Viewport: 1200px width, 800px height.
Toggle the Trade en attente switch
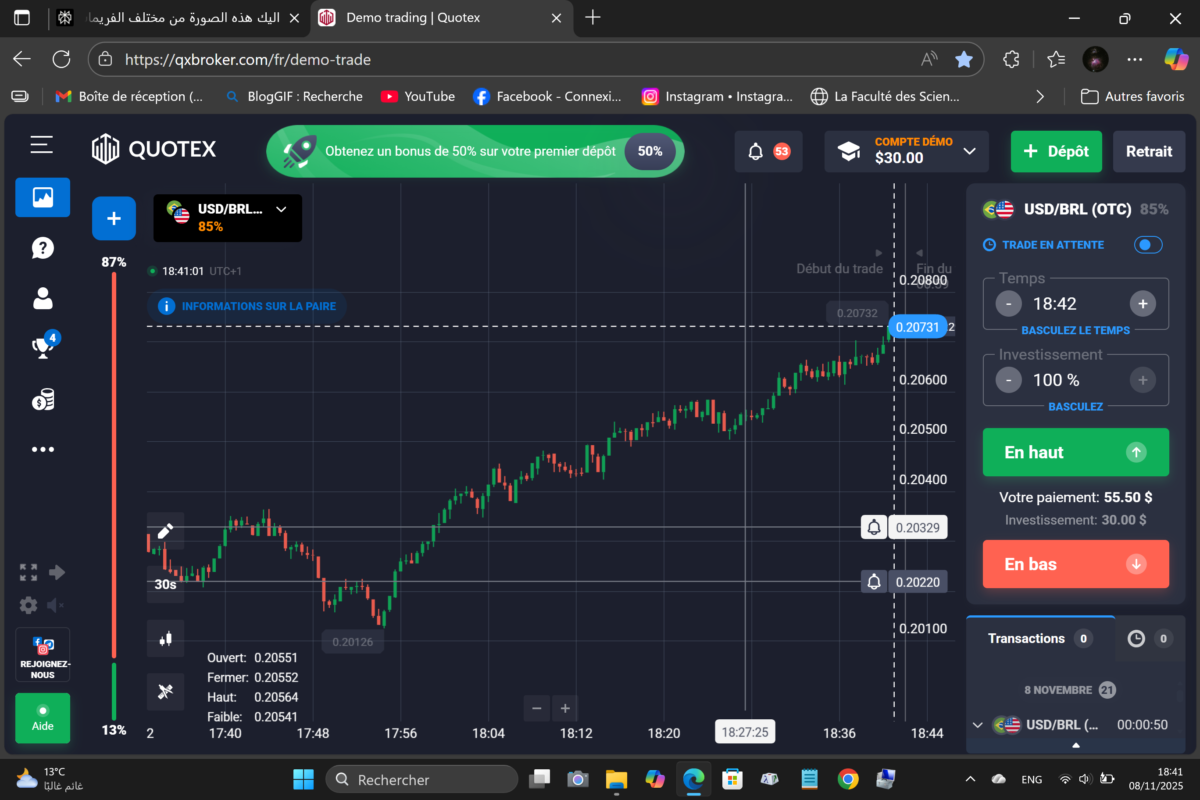coord(1148,245)
